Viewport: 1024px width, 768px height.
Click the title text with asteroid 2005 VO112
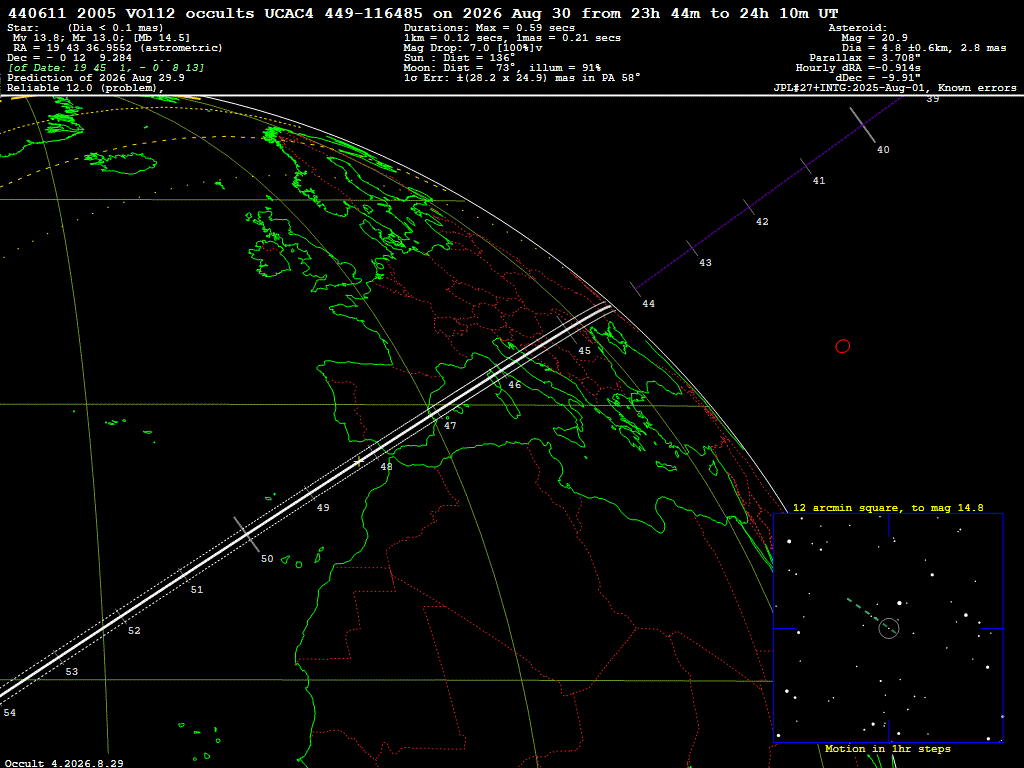tap(423, 13)
